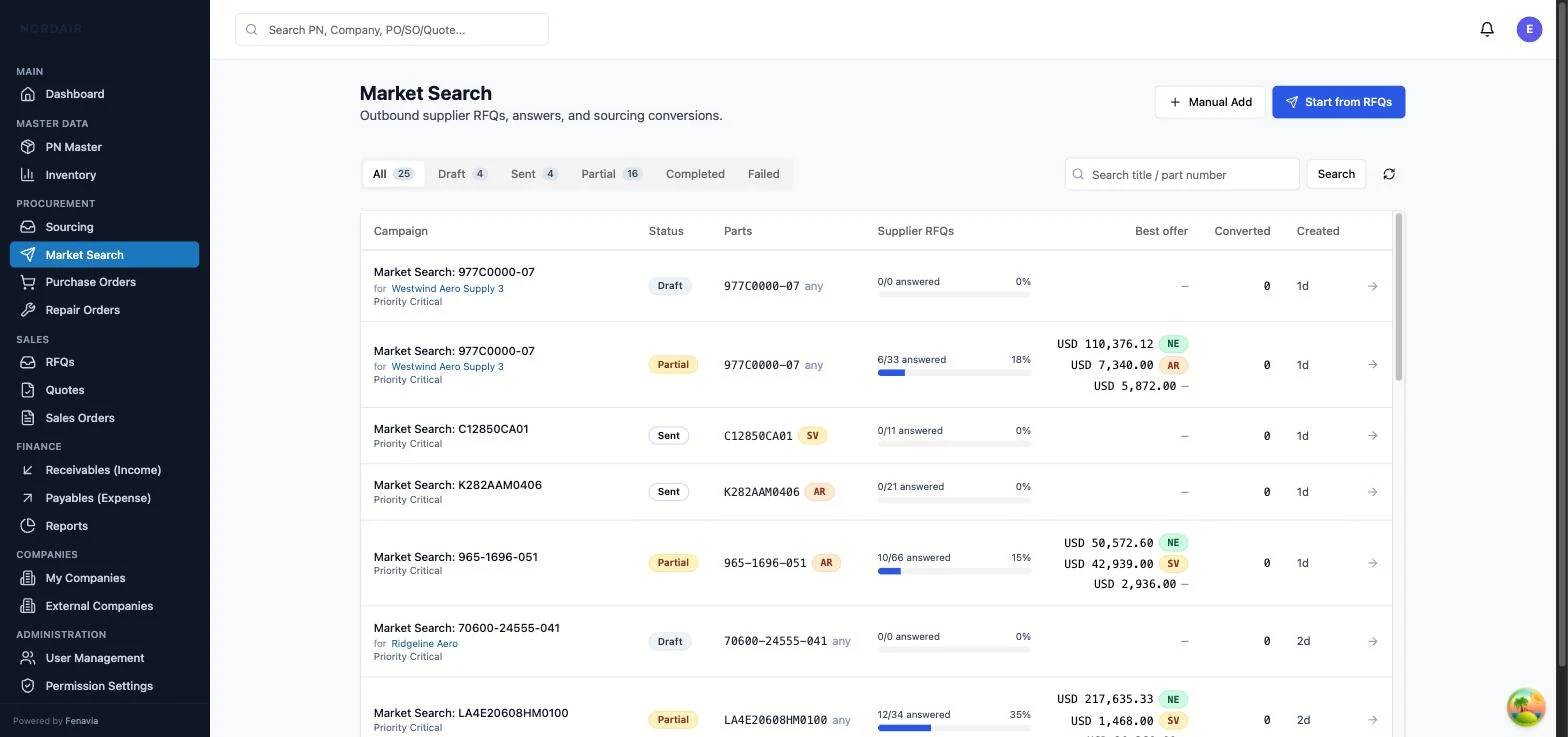Open the notifications bell
1568x737 pixels.
pyautogui.click(x=1487, y=29)
